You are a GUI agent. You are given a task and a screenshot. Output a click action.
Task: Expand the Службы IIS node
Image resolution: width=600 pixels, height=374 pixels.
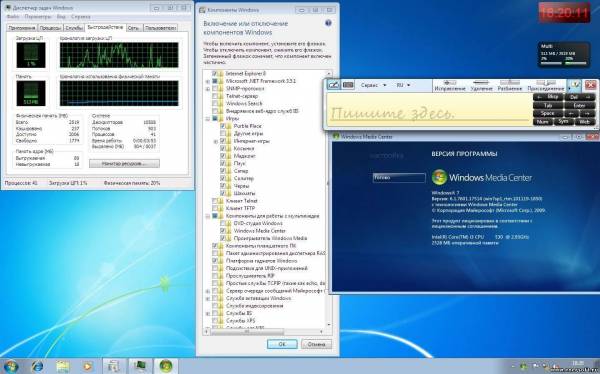(207, 313)
